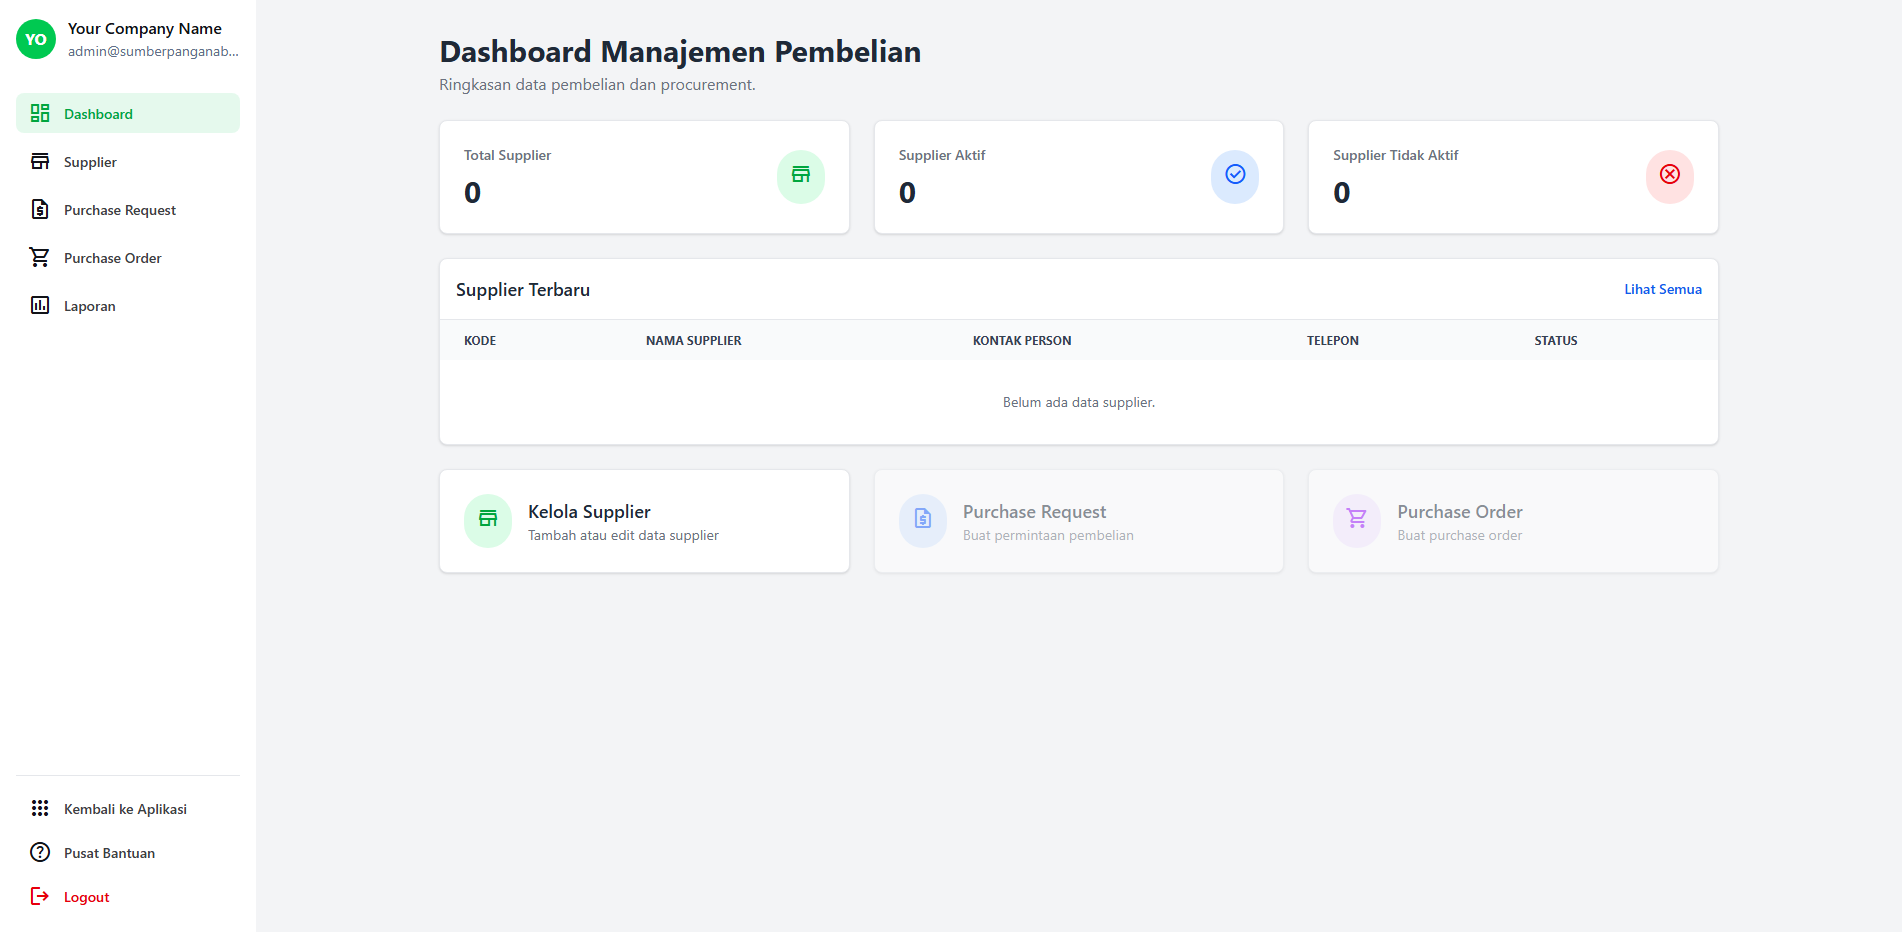Click the Dashboard grid icon

pyautogui.click(x=40, y=113)
